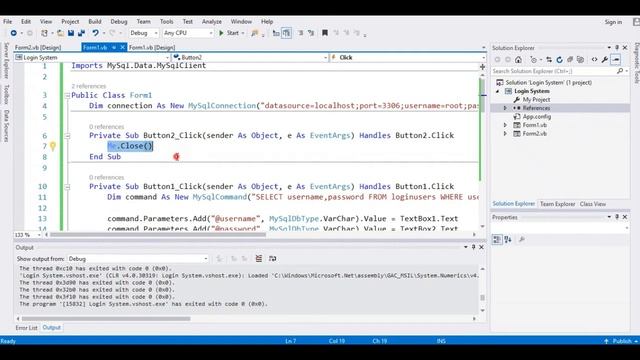This screenshot has width=640, height=360.
Task: Close the Form1.vb editor tab
Action: click(x=122, y=48)
